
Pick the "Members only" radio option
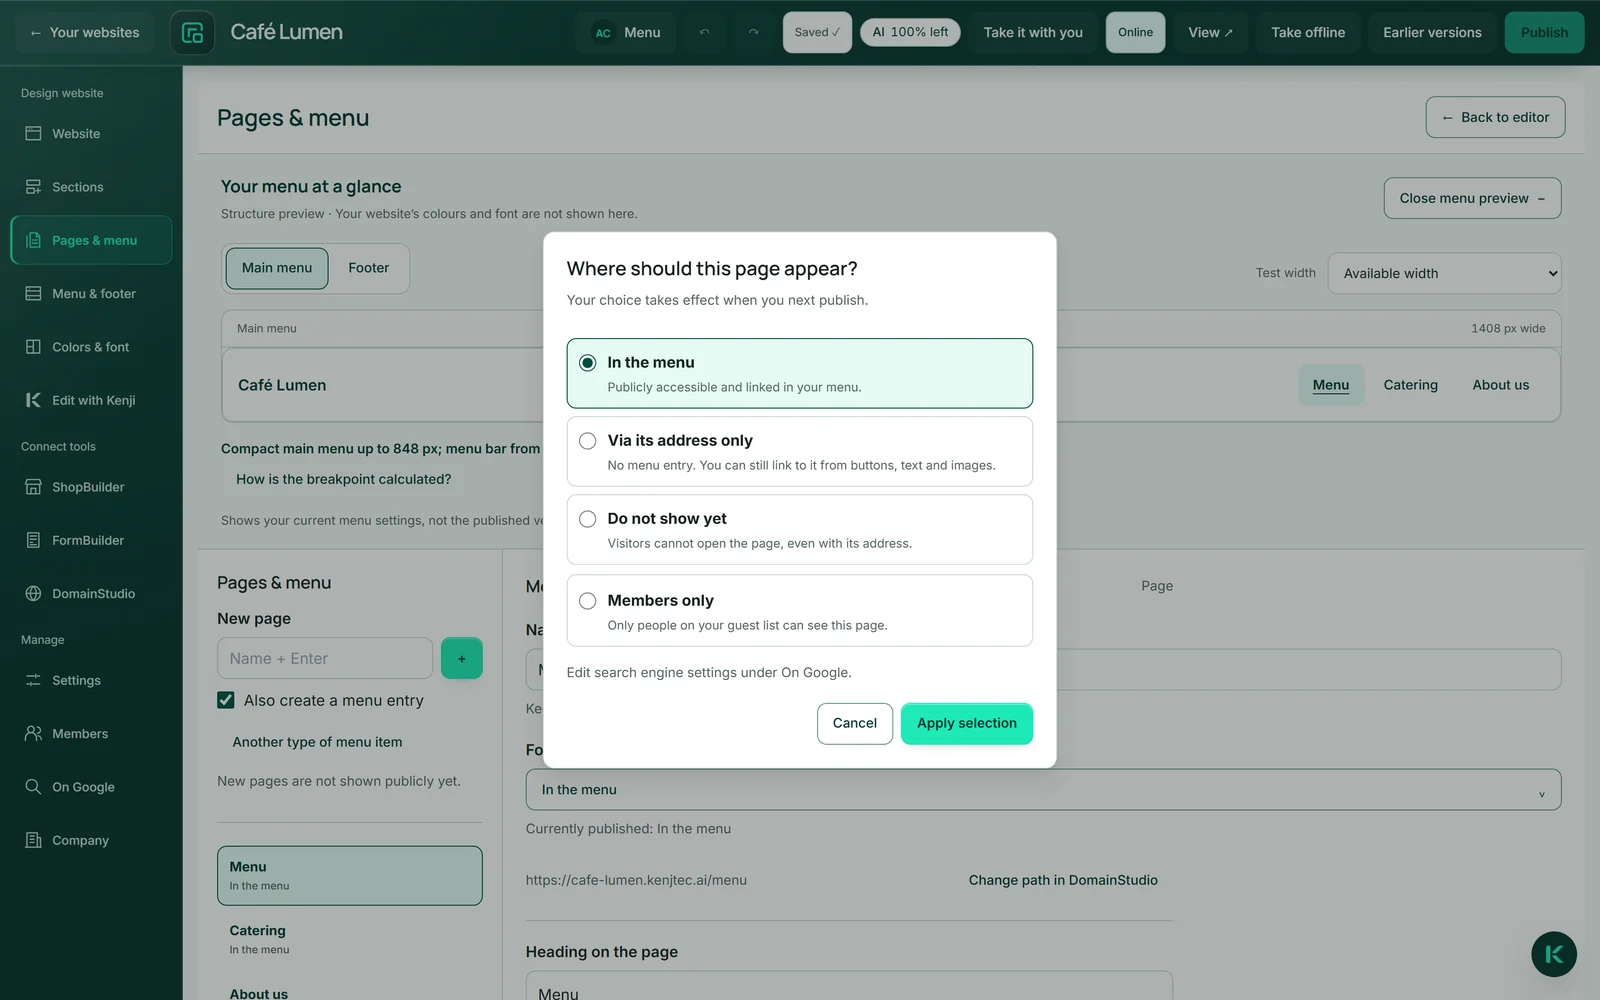tap(588, 601)
